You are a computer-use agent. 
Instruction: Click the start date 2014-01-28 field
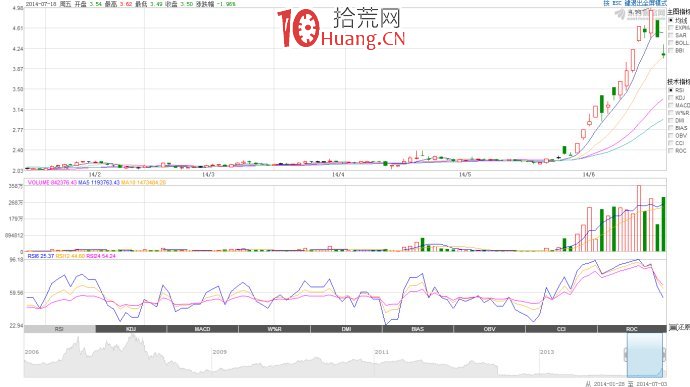point(609,384)
